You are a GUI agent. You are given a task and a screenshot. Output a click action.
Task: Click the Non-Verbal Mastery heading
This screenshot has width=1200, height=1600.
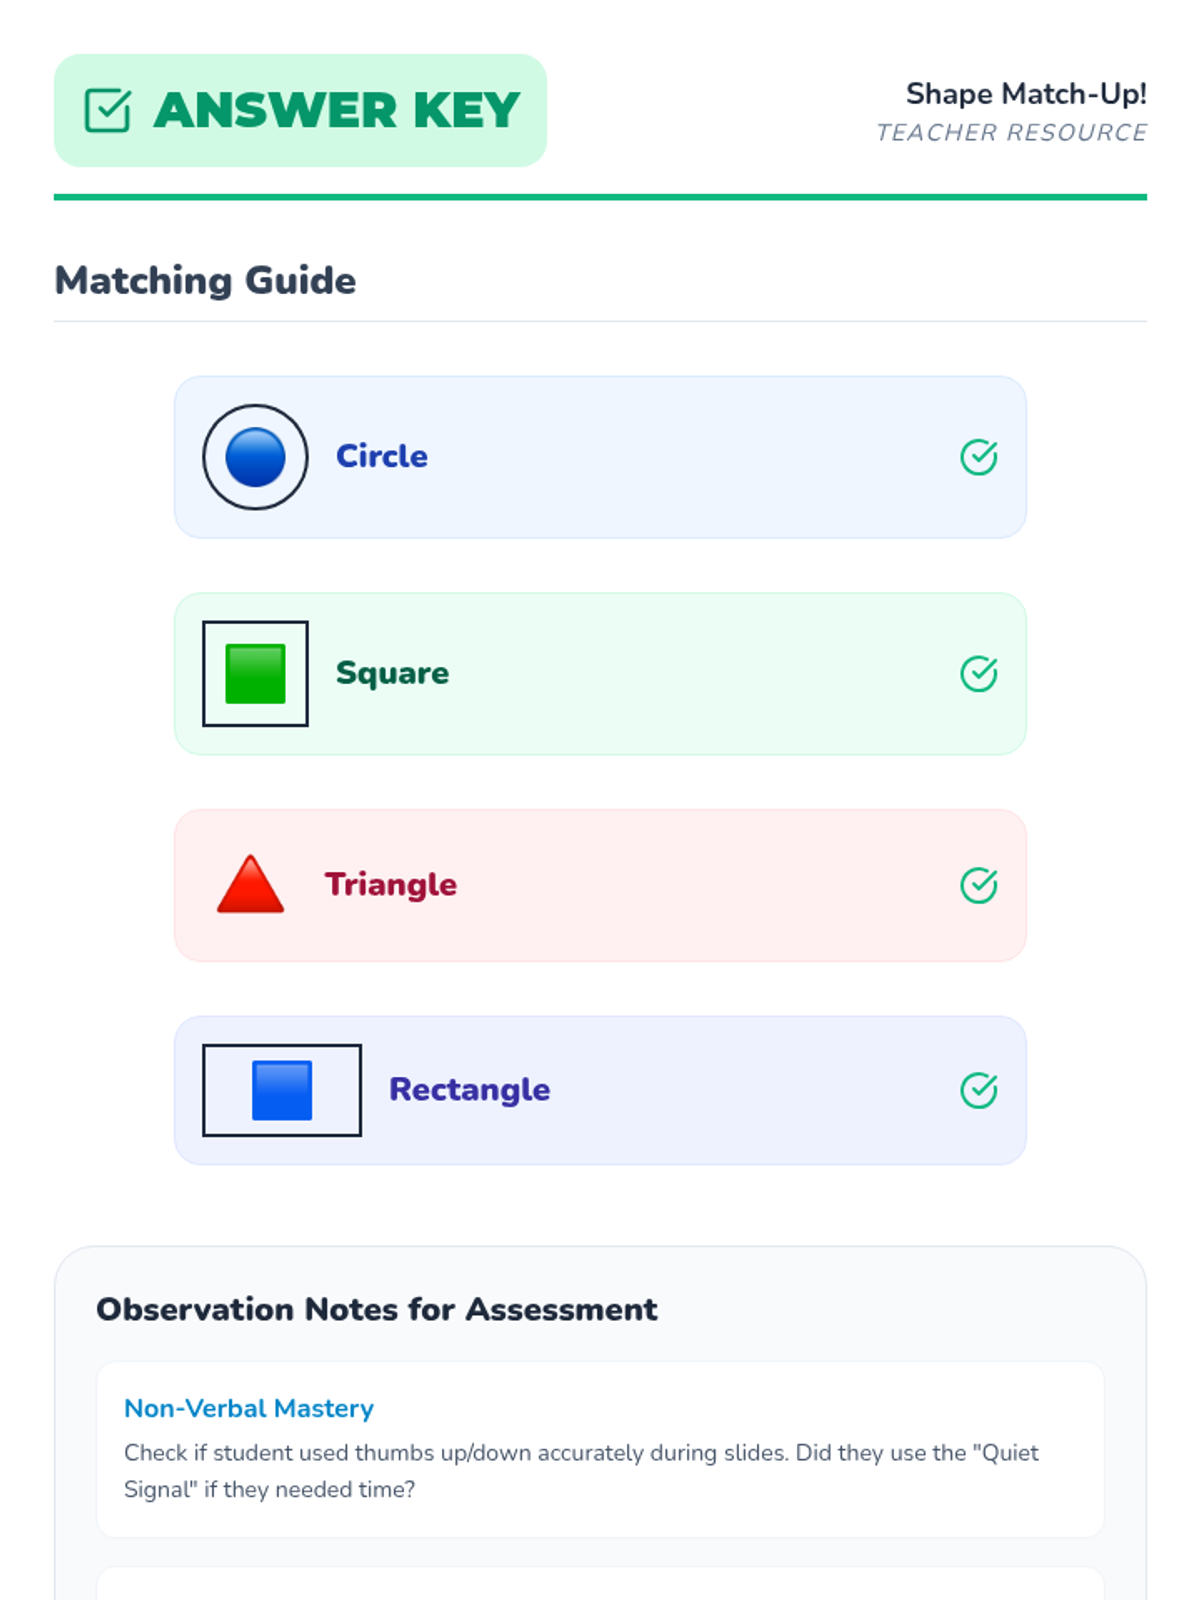point(249,1408)
